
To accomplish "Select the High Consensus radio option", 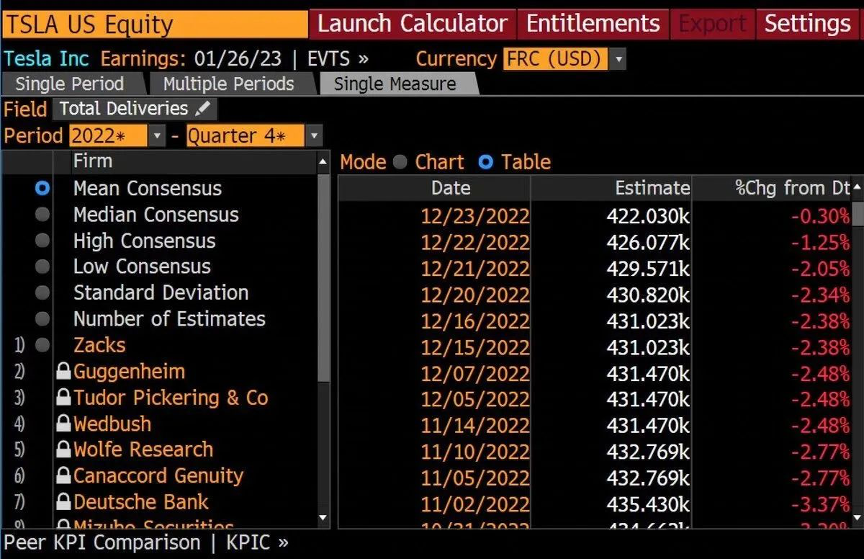I will coord(42,240).
